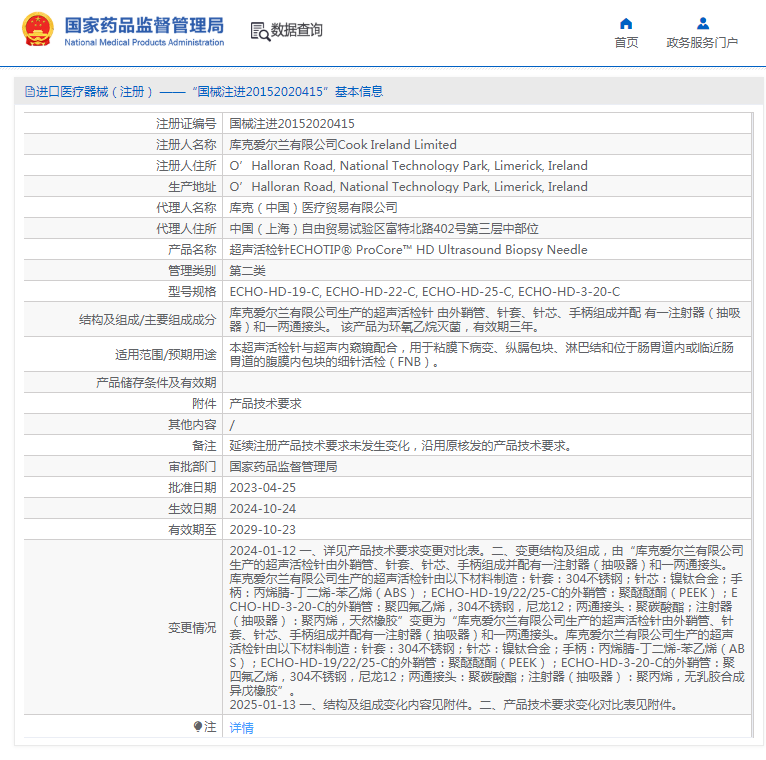
Task: Click the 进口医疗器械（注册）基本信息 heading
Action: pos(204,91)
